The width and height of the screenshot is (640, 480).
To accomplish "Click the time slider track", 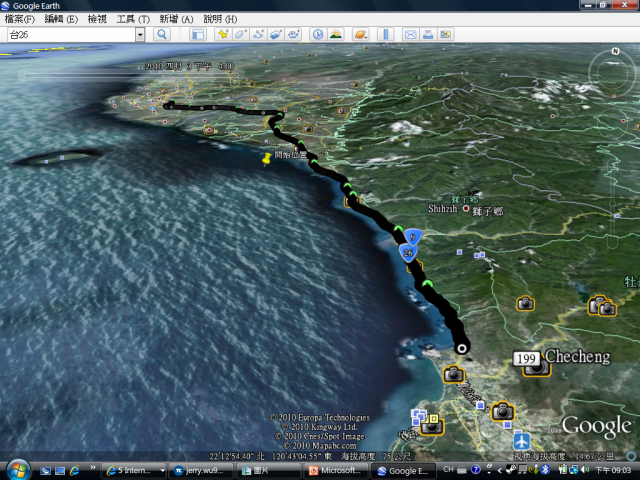I will 129,75.
